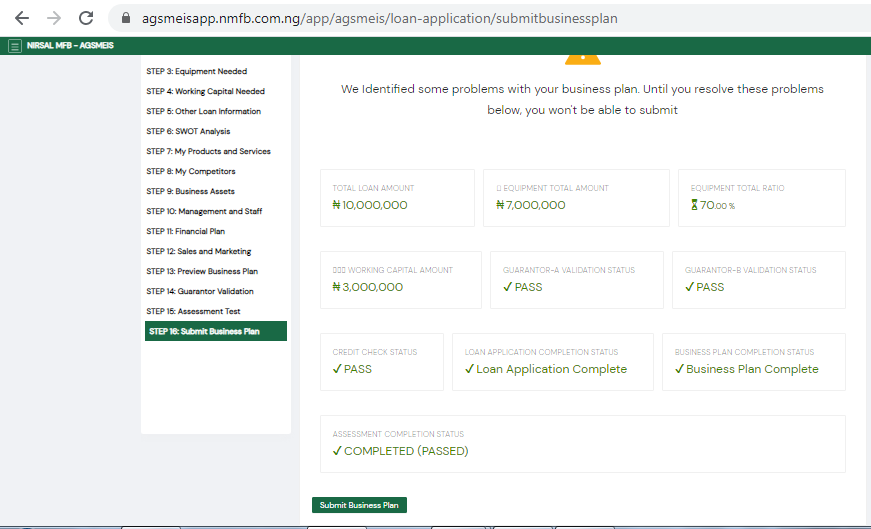The width and height of the screenshot is (871, 529).
Task: Click the checkmark beside Loan Application Complete
Action: pyautogui.click(x=469, y=369)
